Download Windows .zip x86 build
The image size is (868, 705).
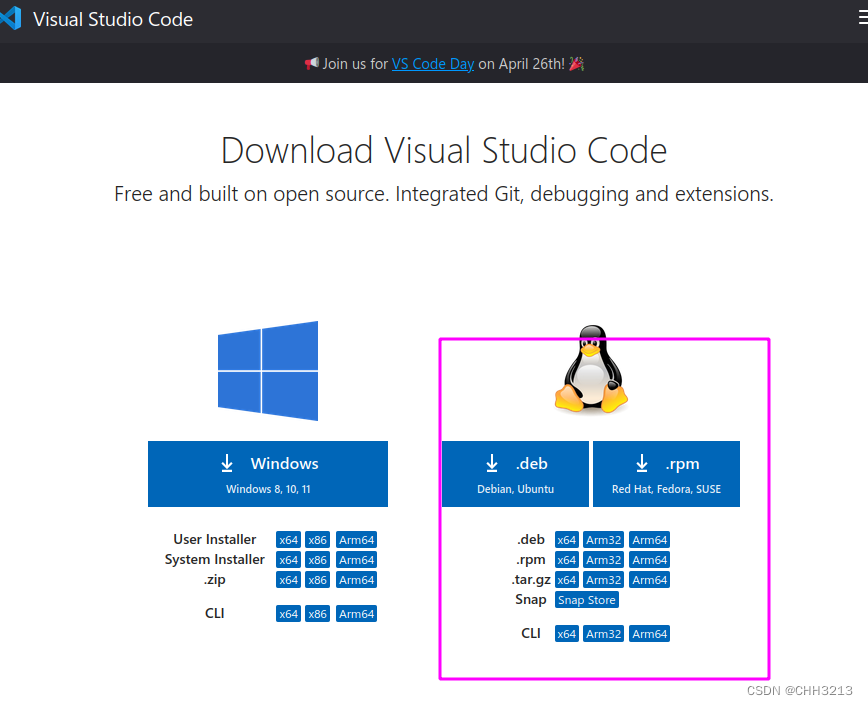click(x=317, y=579)
